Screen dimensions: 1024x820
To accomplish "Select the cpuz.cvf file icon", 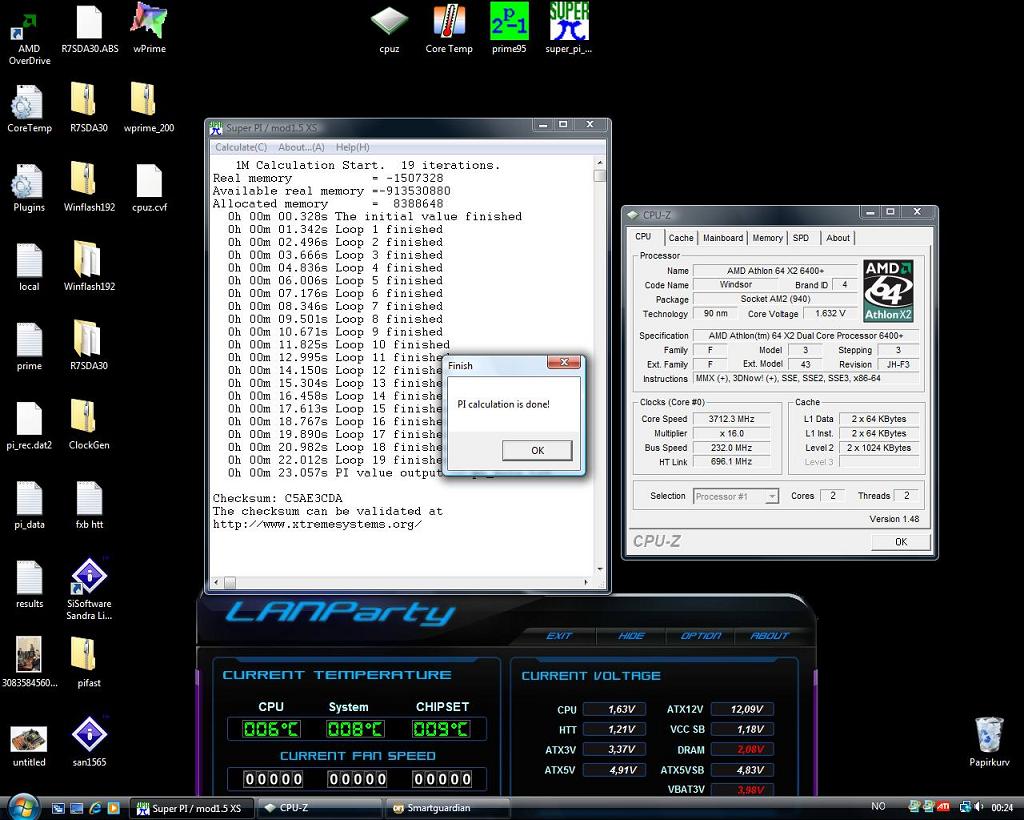I will (149, 188).
